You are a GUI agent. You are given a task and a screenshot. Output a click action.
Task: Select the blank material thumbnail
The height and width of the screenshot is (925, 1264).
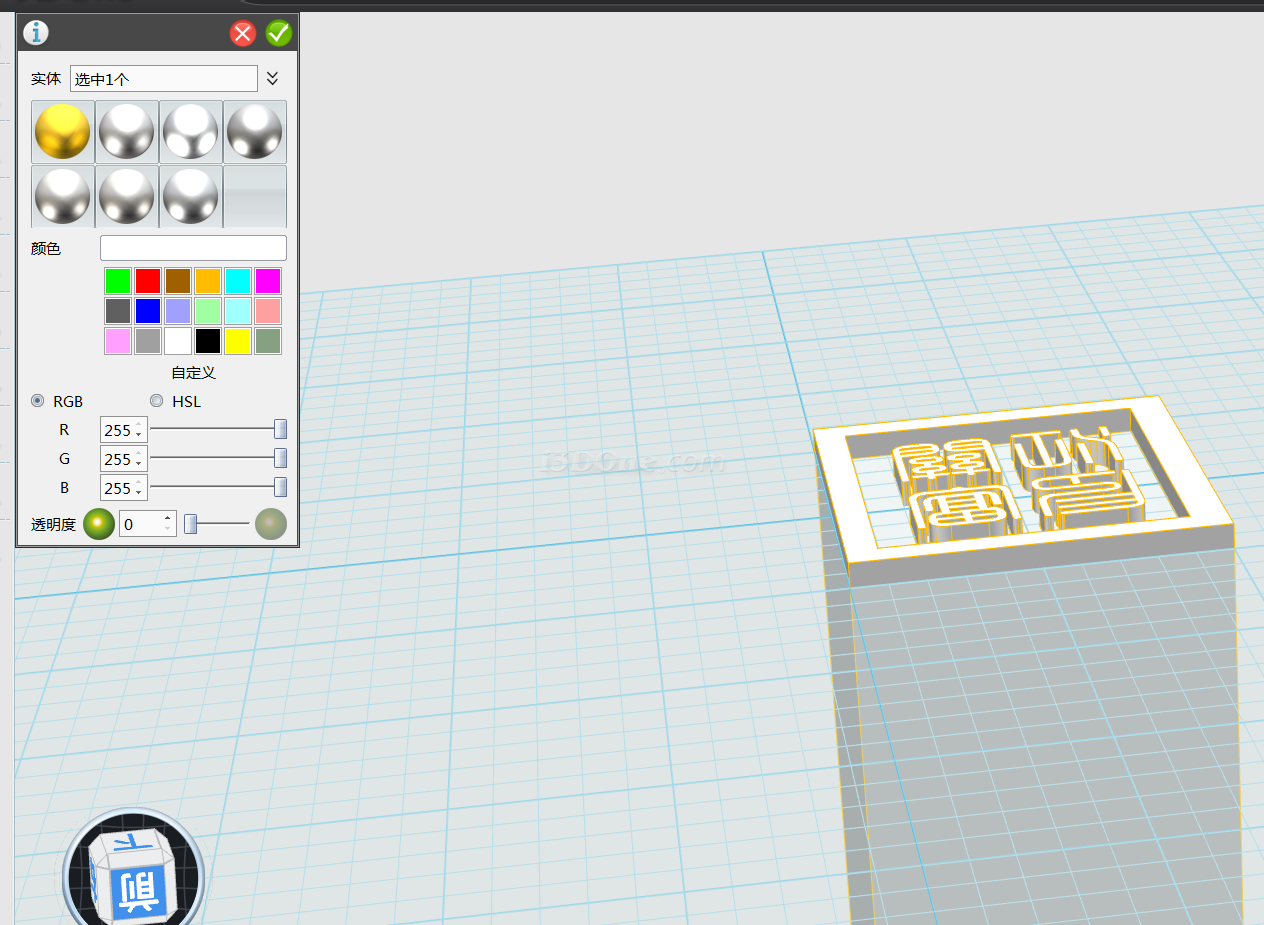255,196
